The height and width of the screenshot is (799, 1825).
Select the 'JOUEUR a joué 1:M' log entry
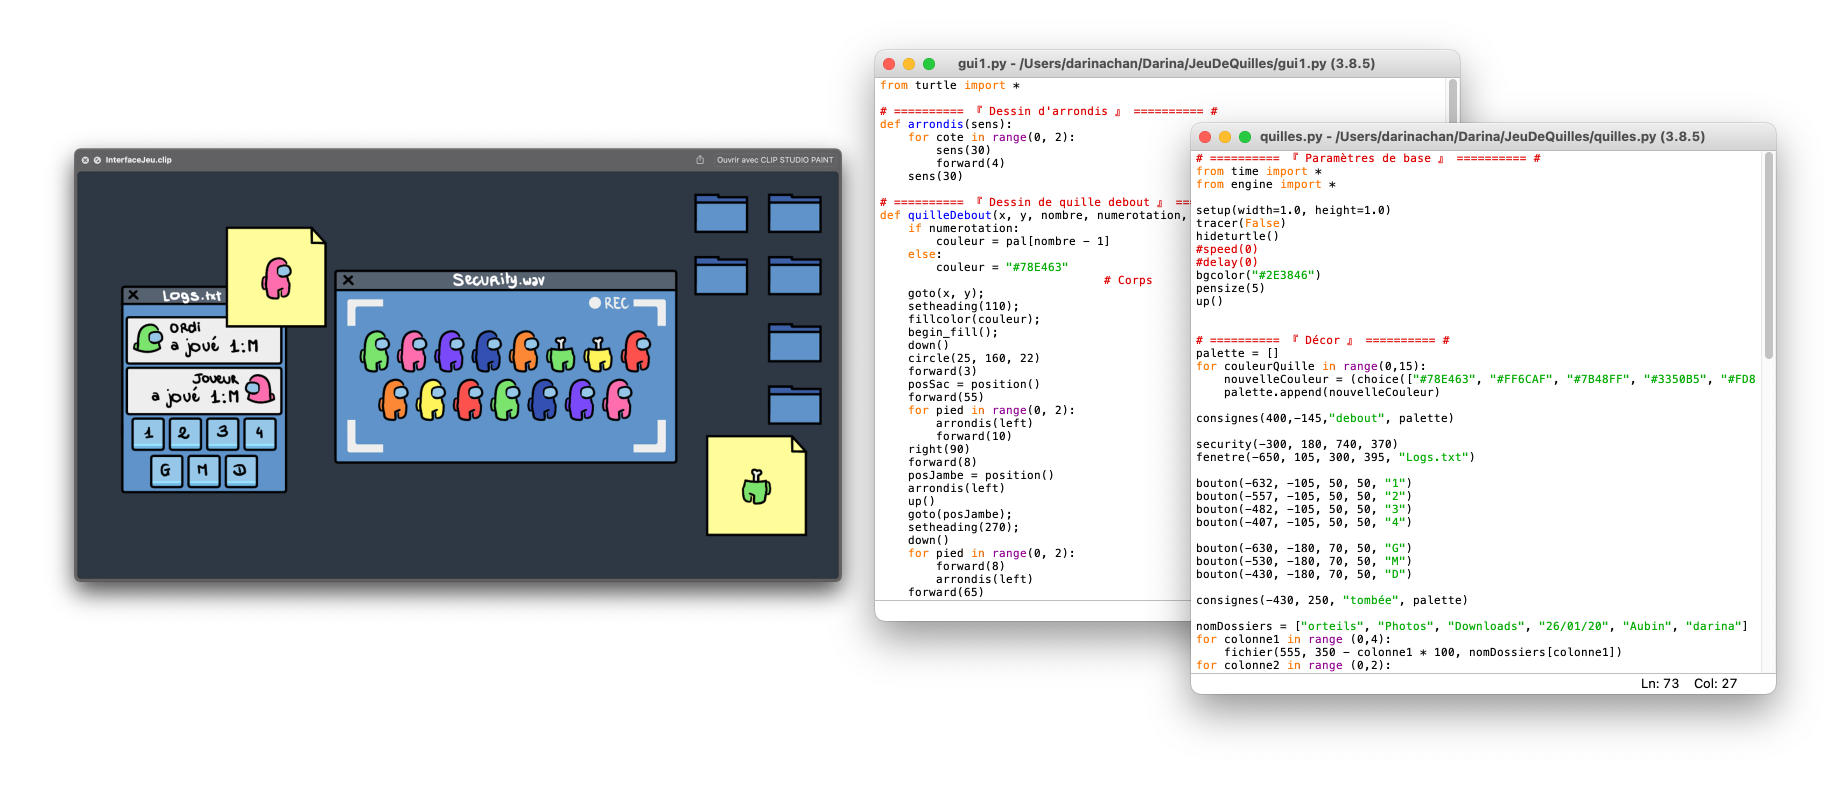click(x=204, y=390)
